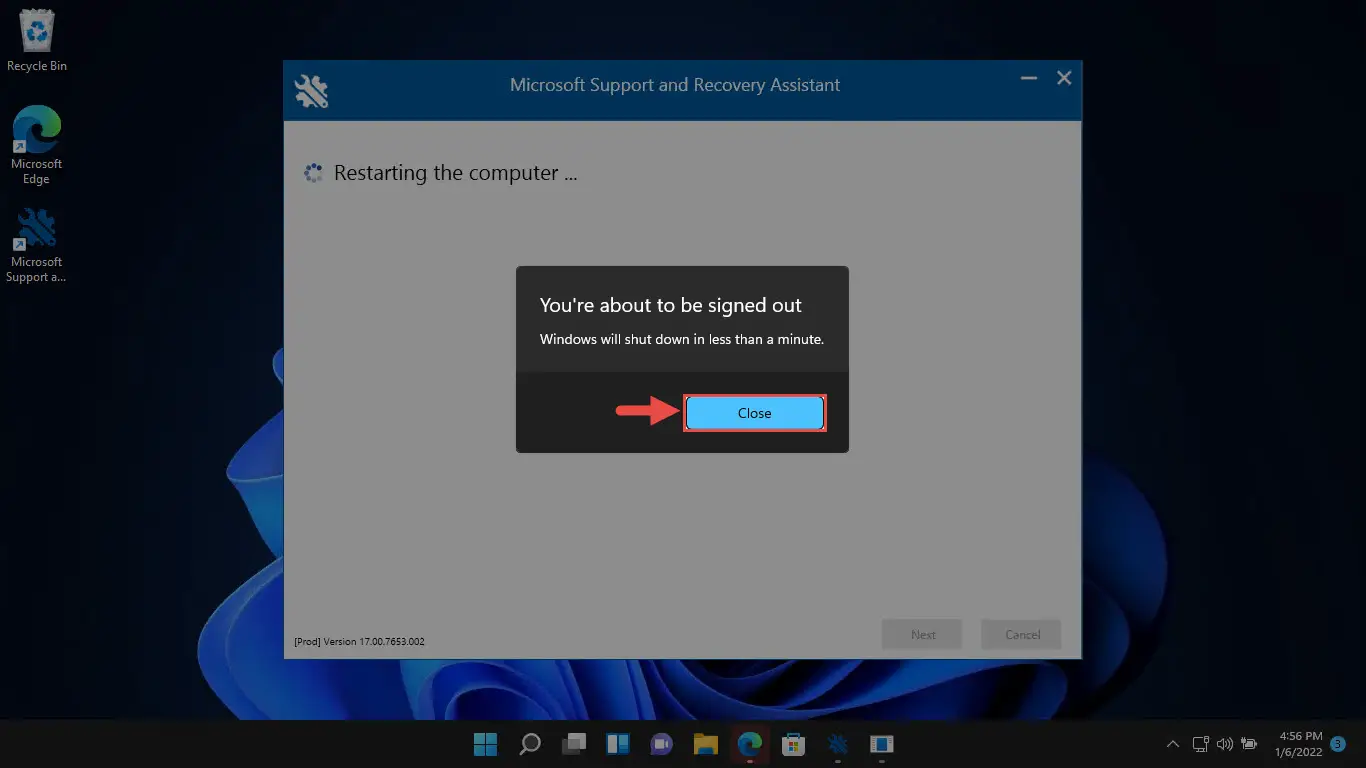Click the Support and Recovery Assistant wrench logo

(x=311, y=91)
